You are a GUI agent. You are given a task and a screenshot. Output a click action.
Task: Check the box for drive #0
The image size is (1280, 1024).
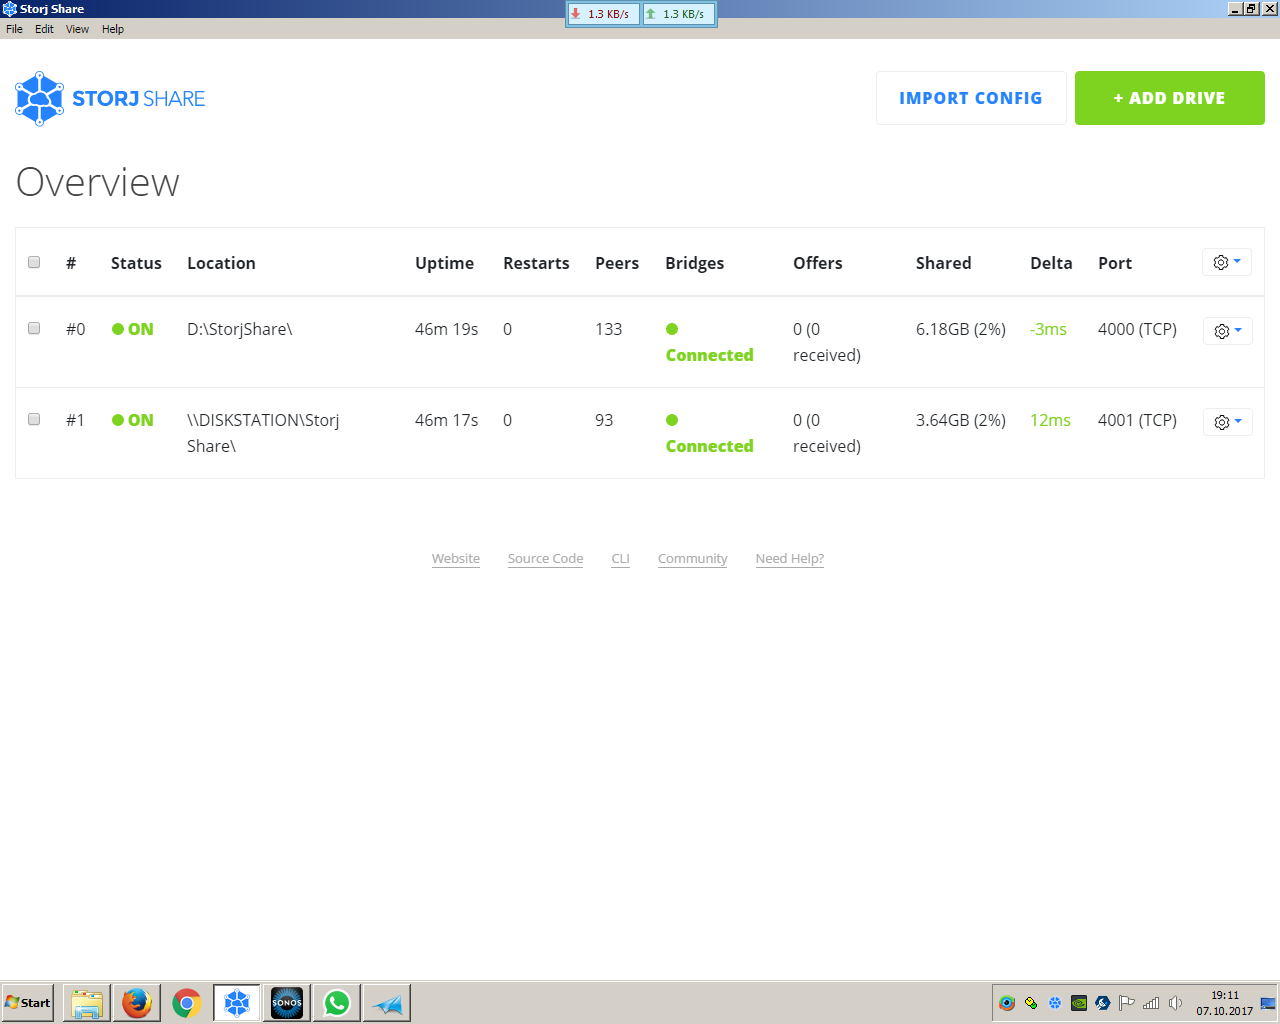click(34, 328)
